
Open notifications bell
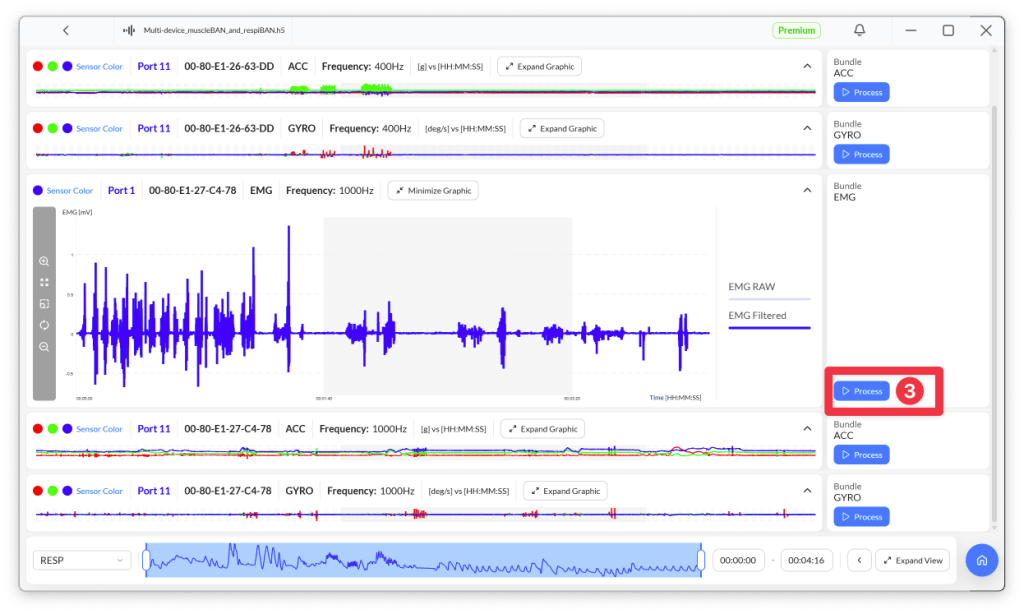coord(859,30)
